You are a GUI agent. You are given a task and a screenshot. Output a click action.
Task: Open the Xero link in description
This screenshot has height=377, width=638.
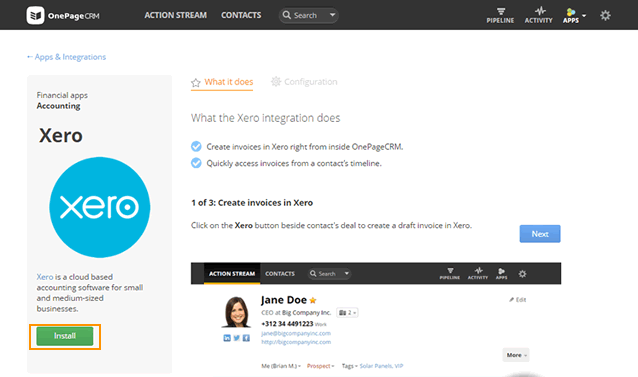point(45,277)
